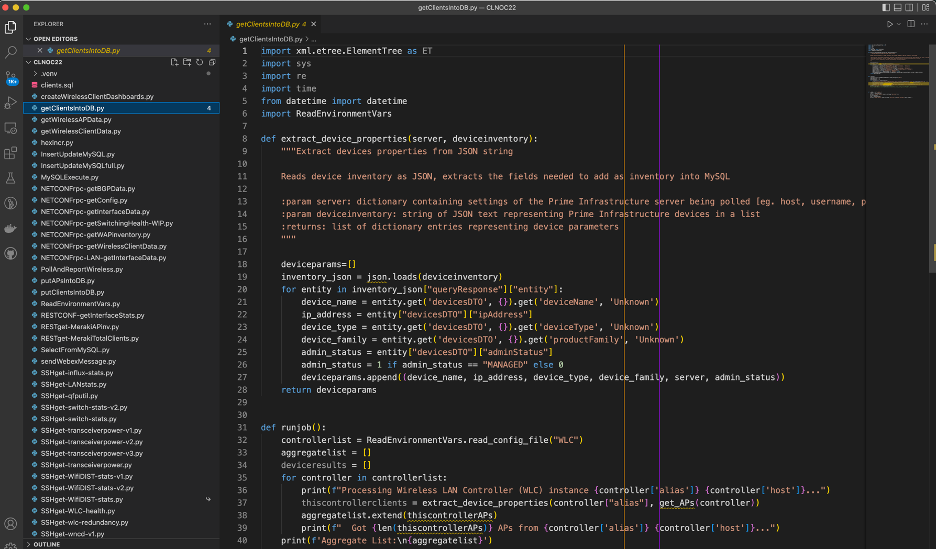Open the Source Control view icon
This screenshot has width=936, height=550.
(11, 78)
